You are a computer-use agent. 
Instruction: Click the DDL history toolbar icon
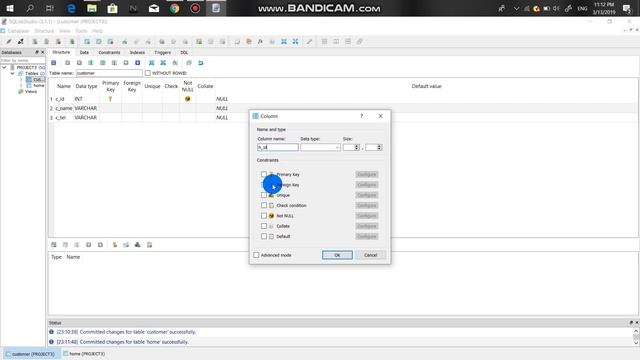coord(249,42)
